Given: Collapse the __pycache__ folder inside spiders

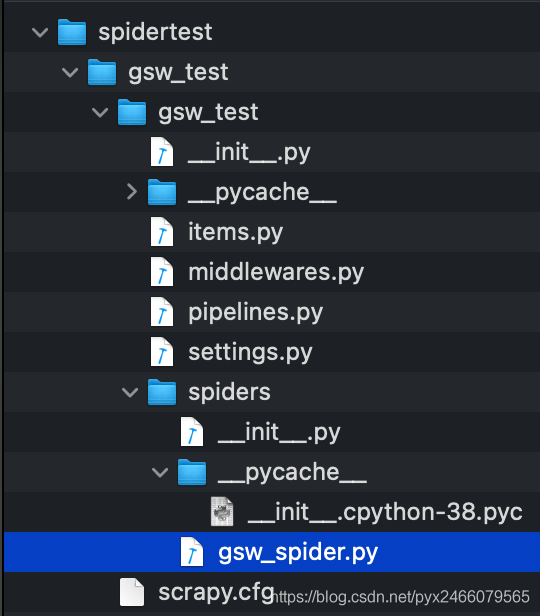Looking at the screenshot, I should (x=160, y=472).
